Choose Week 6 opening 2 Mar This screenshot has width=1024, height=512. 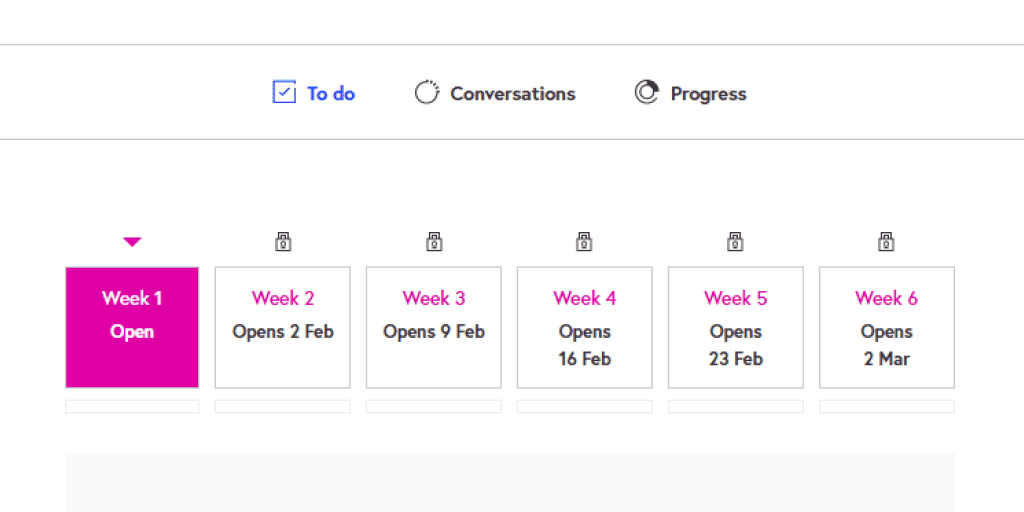pos(886,327)
